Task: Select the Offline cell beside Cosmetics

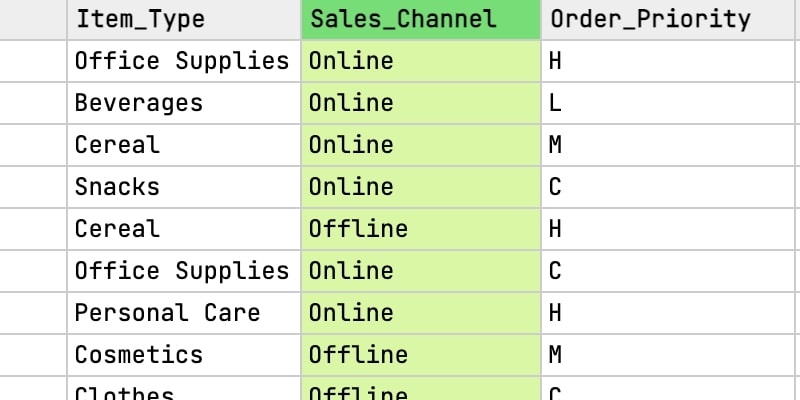Action: coord(421,355)
